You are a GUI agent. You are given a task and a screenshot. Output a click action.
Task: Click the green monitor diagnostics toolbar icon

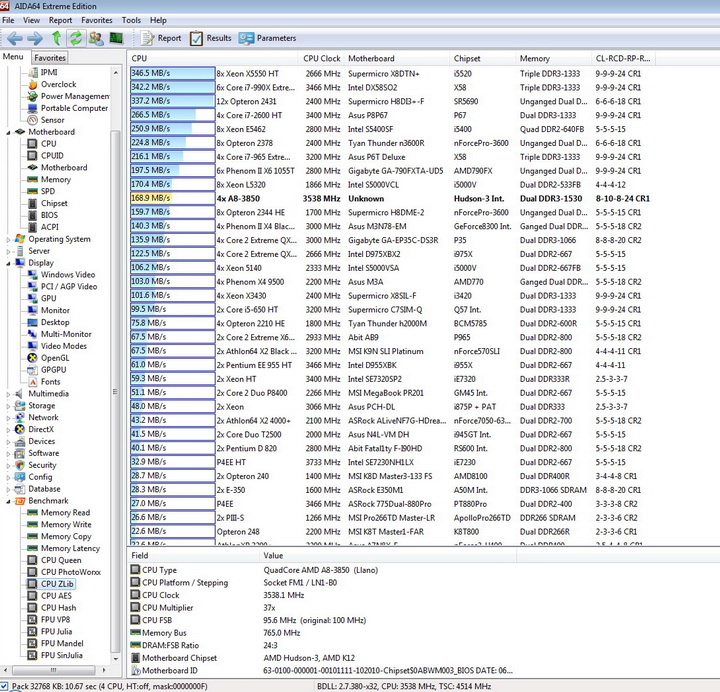point(116,38)
